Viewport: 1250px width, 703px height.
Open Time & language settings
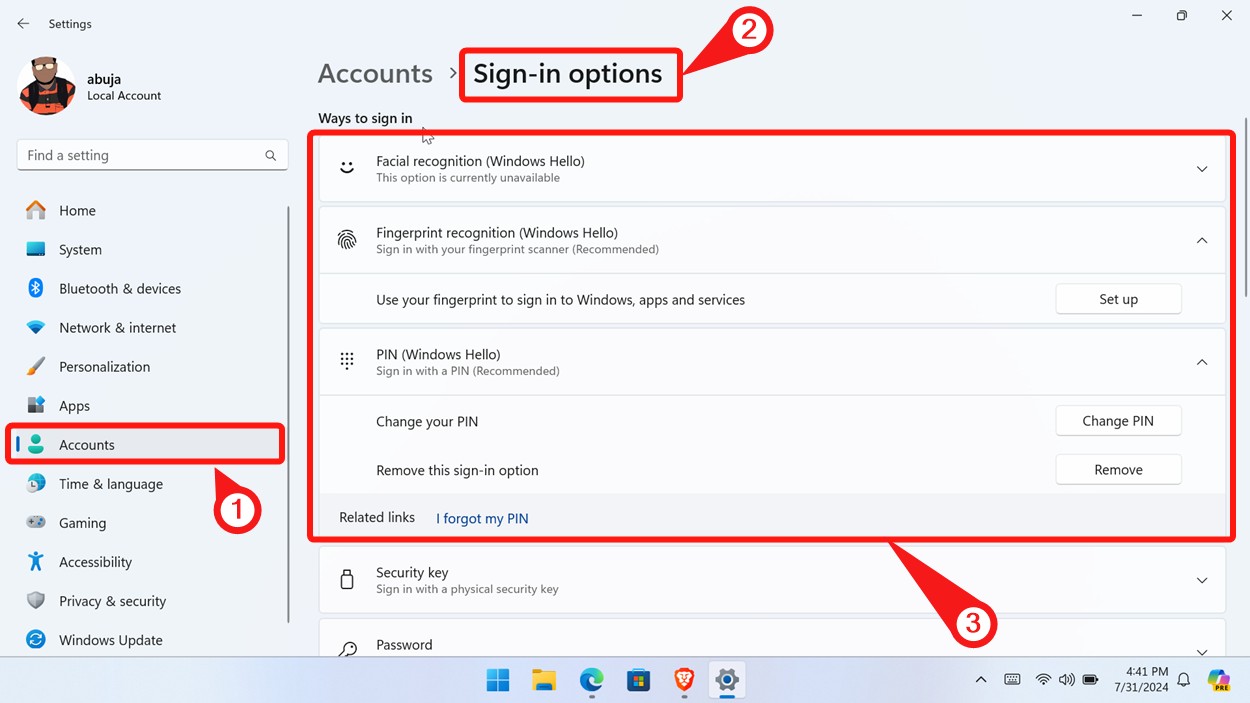[110, 483]
